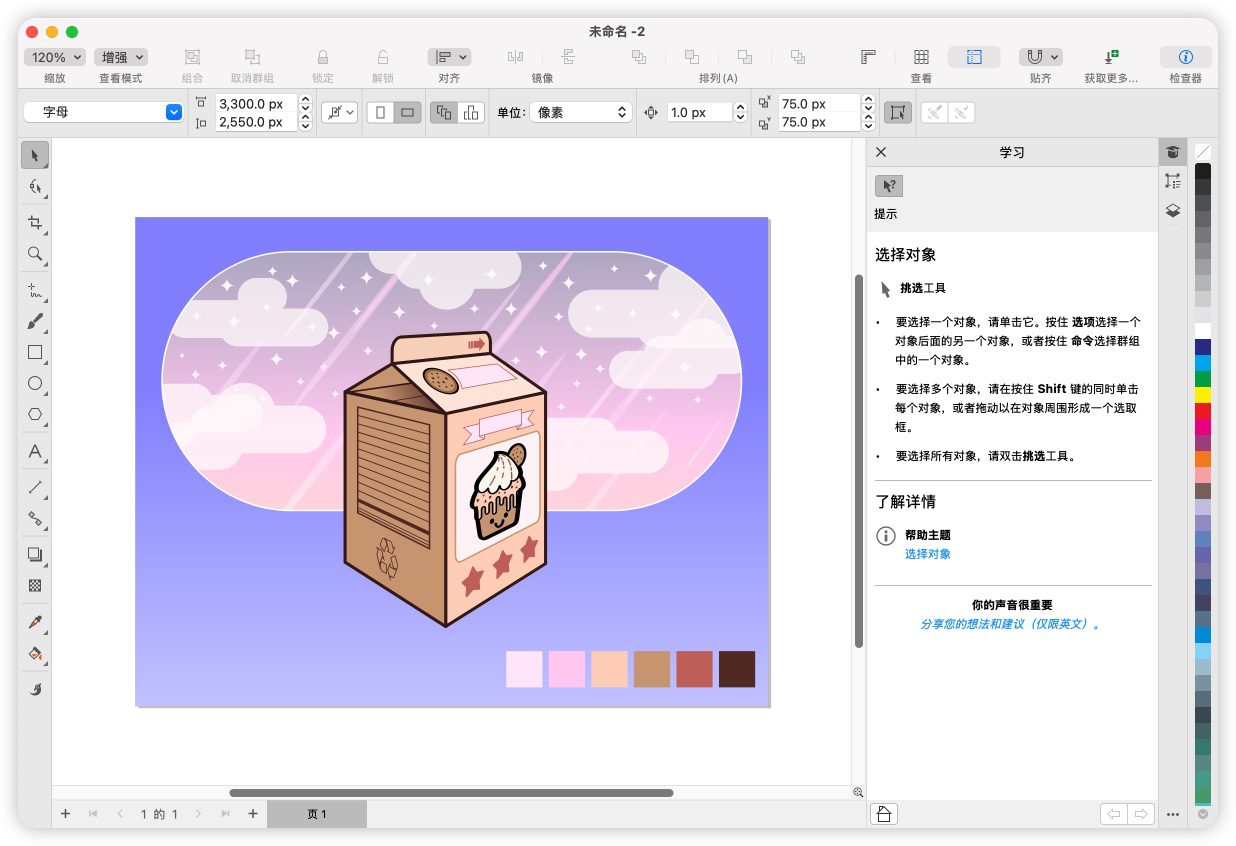Click the 分享您的想法和建议 feedback link
Viewport: 1236px width, 846px height.
click(1011, 624)
